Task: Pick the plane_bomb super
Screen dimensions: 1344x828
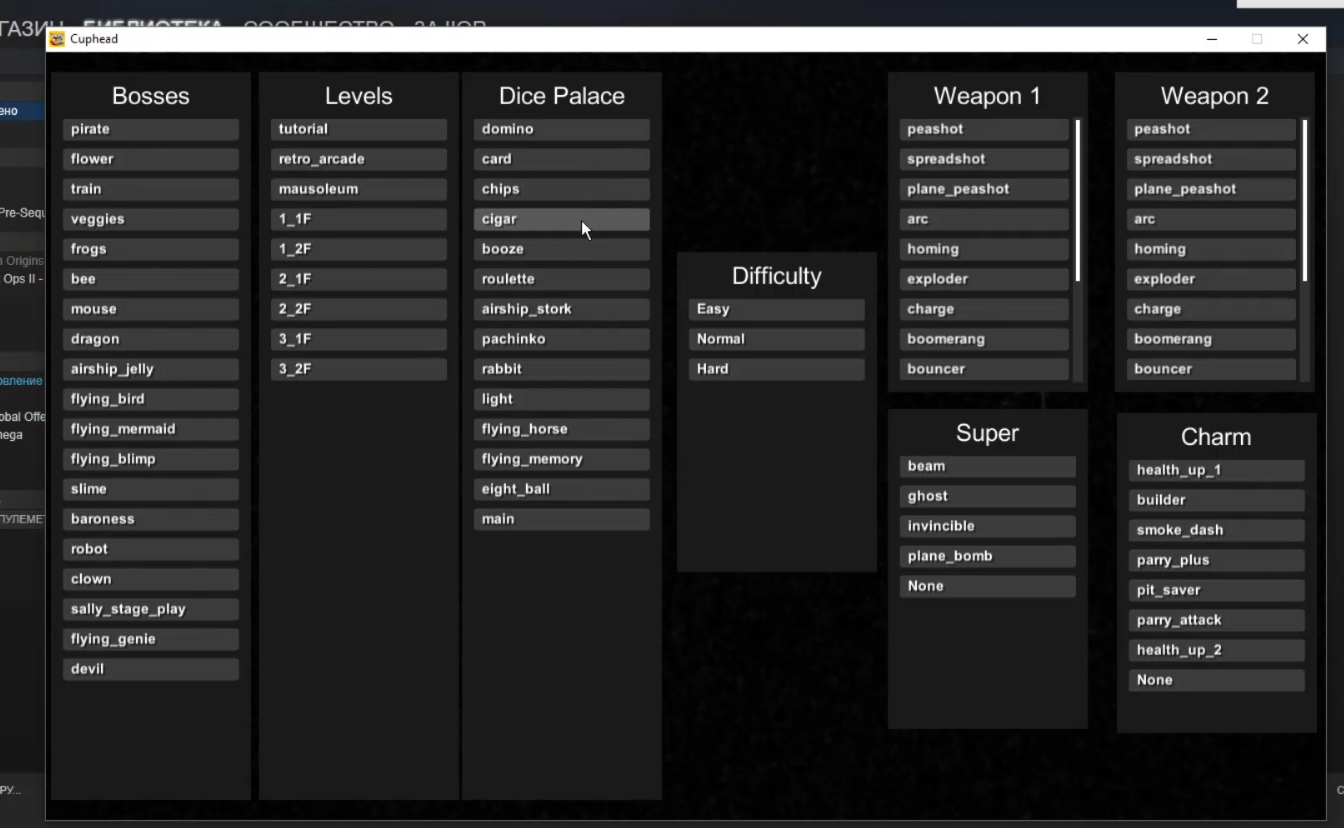Action: point(988,557)
